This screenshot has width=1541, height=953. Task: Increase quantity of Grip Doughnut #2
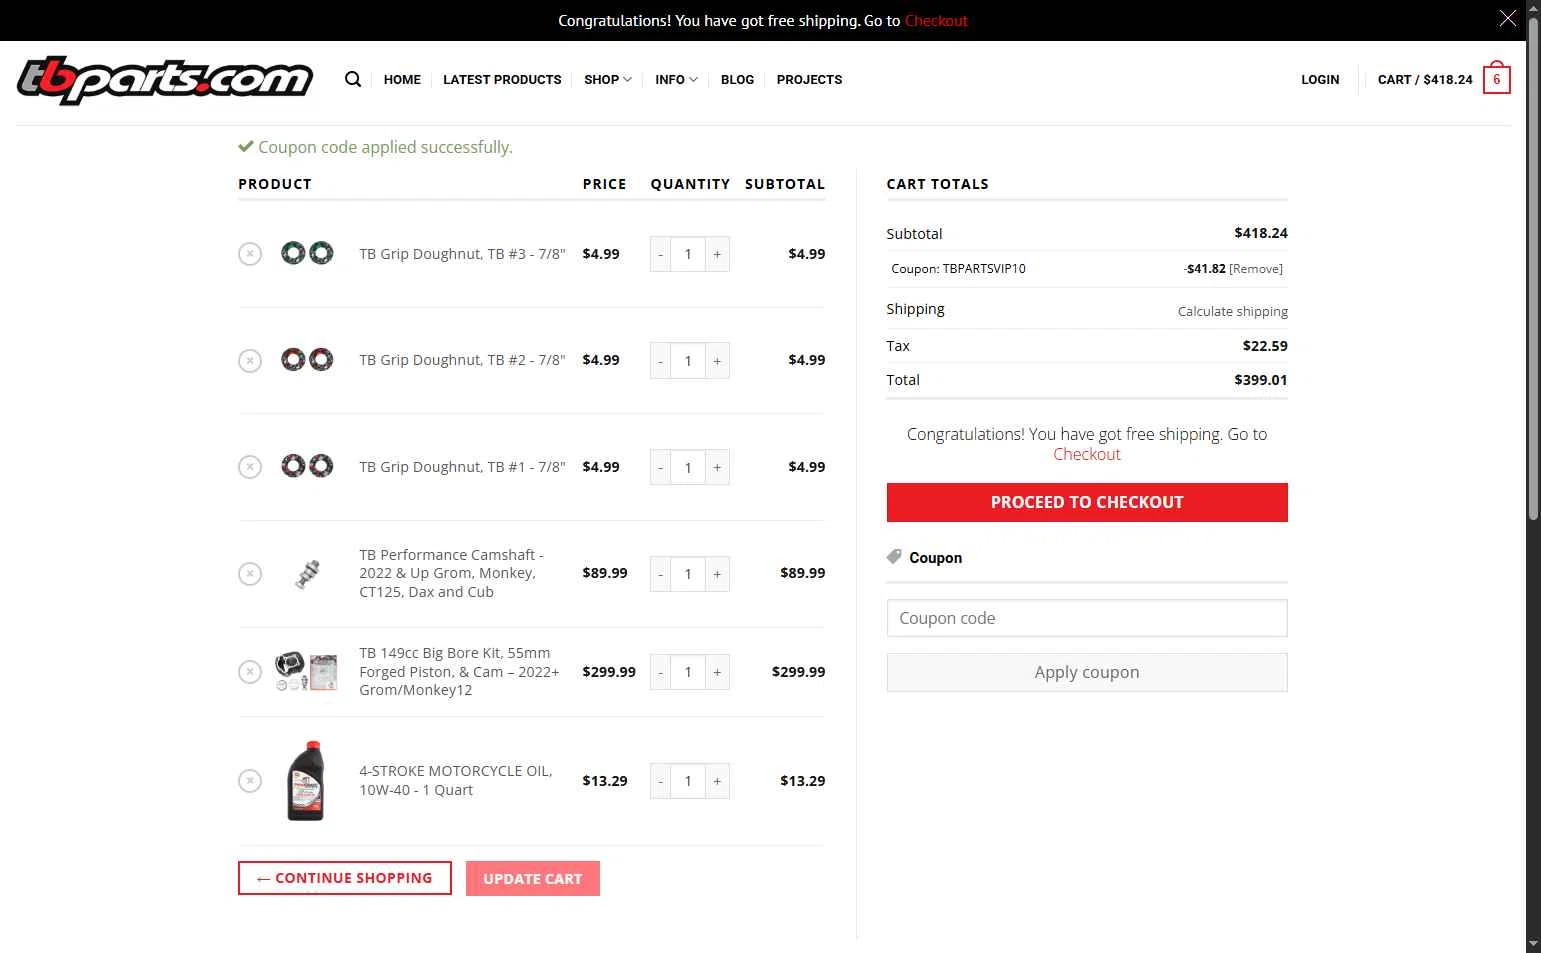717,361
